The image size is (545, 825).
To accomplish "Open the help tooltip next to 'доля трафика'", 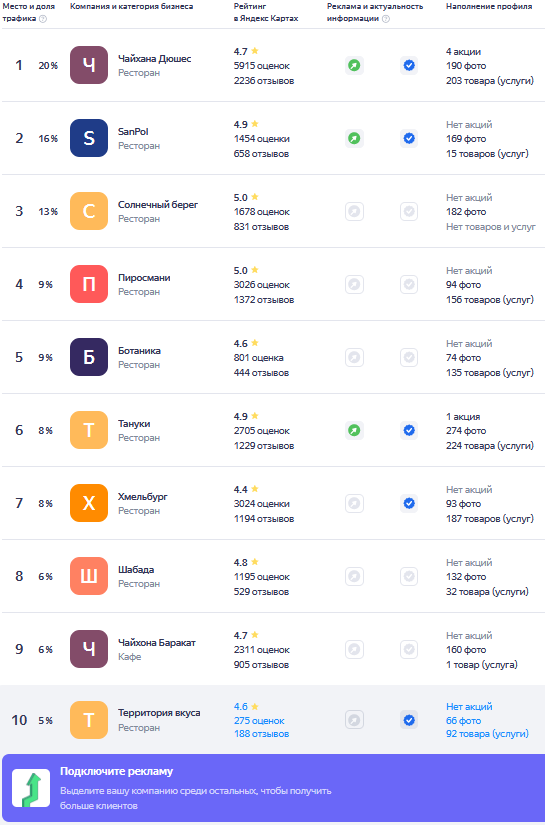I will (43, 19).
